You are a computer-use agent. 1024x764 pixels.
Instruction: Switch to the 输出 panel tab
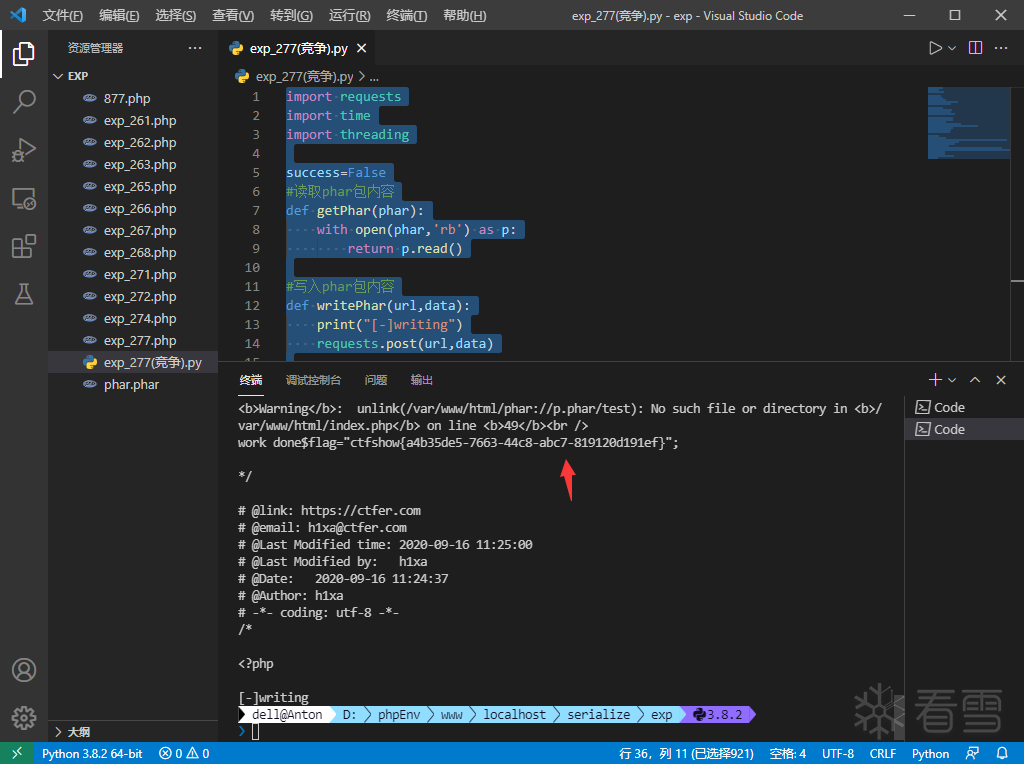422,380
